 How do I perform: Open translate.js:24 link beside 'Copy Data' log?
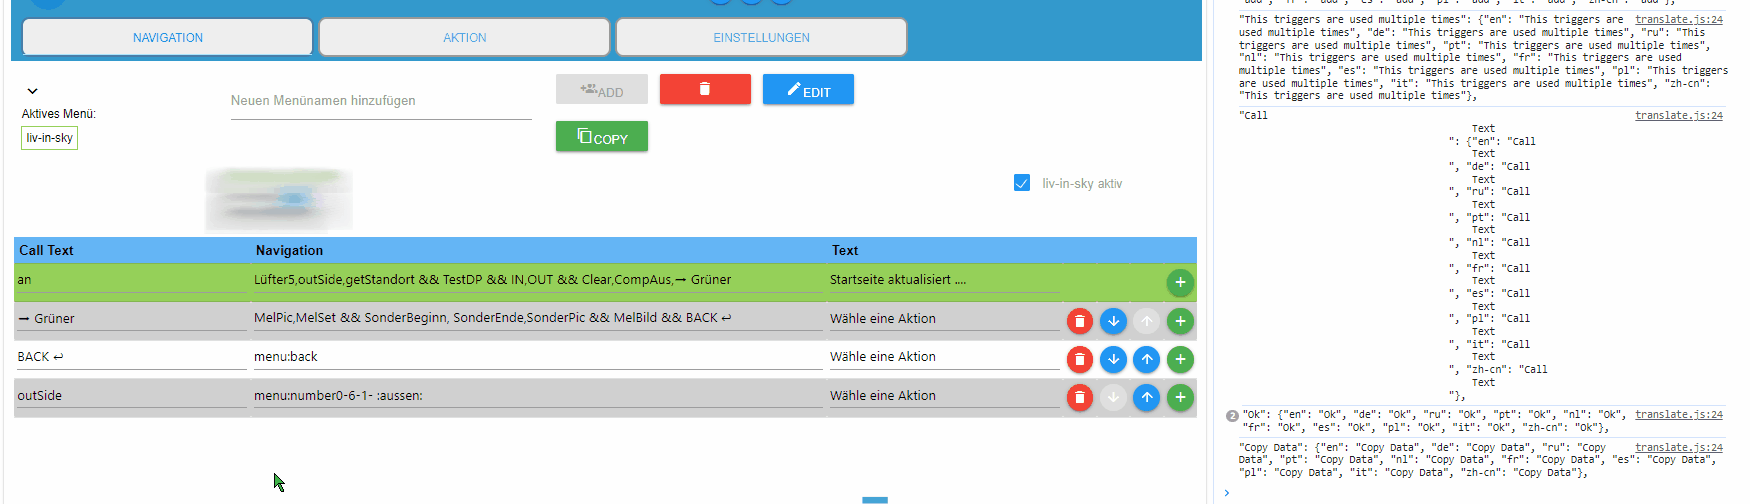[1679, 448]
